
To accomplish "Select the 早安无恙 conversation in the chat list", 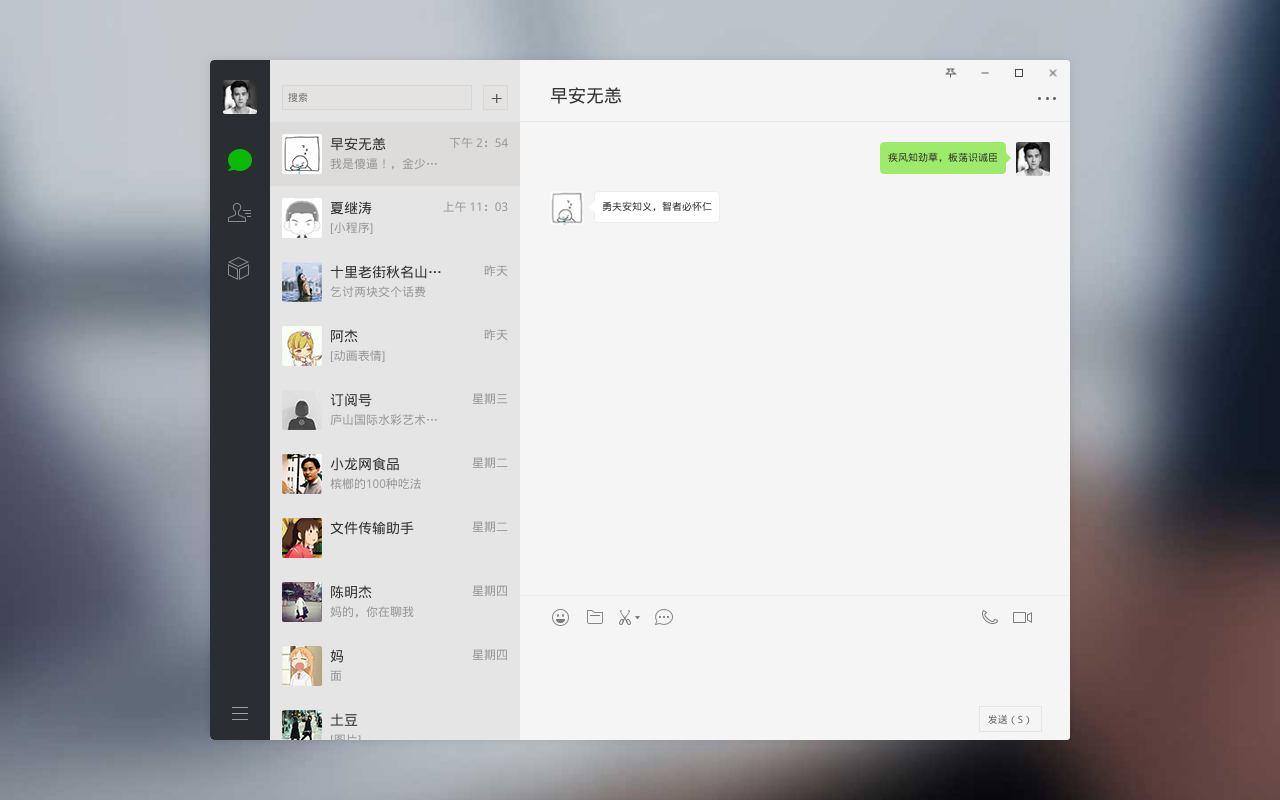I will (x=395, y=154).
